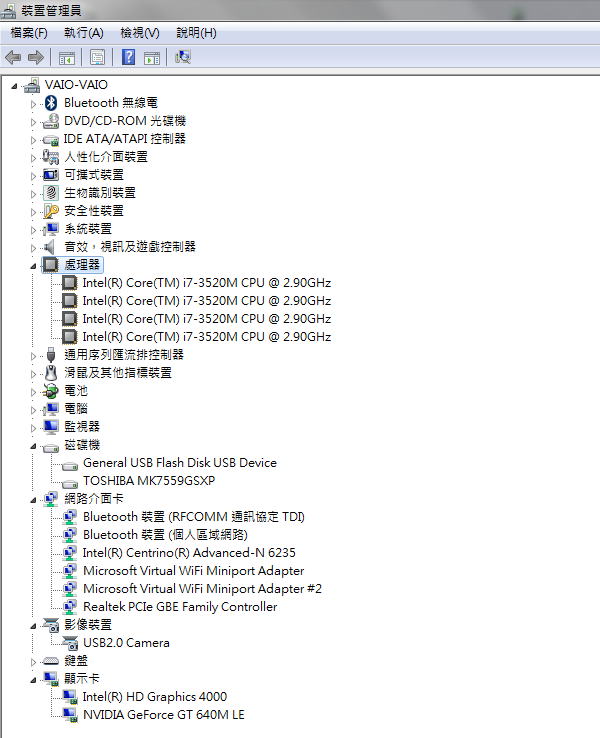Expand the Bluetooth 無線電 node
Screen dimensions: 600x738
tap(33, 104)
